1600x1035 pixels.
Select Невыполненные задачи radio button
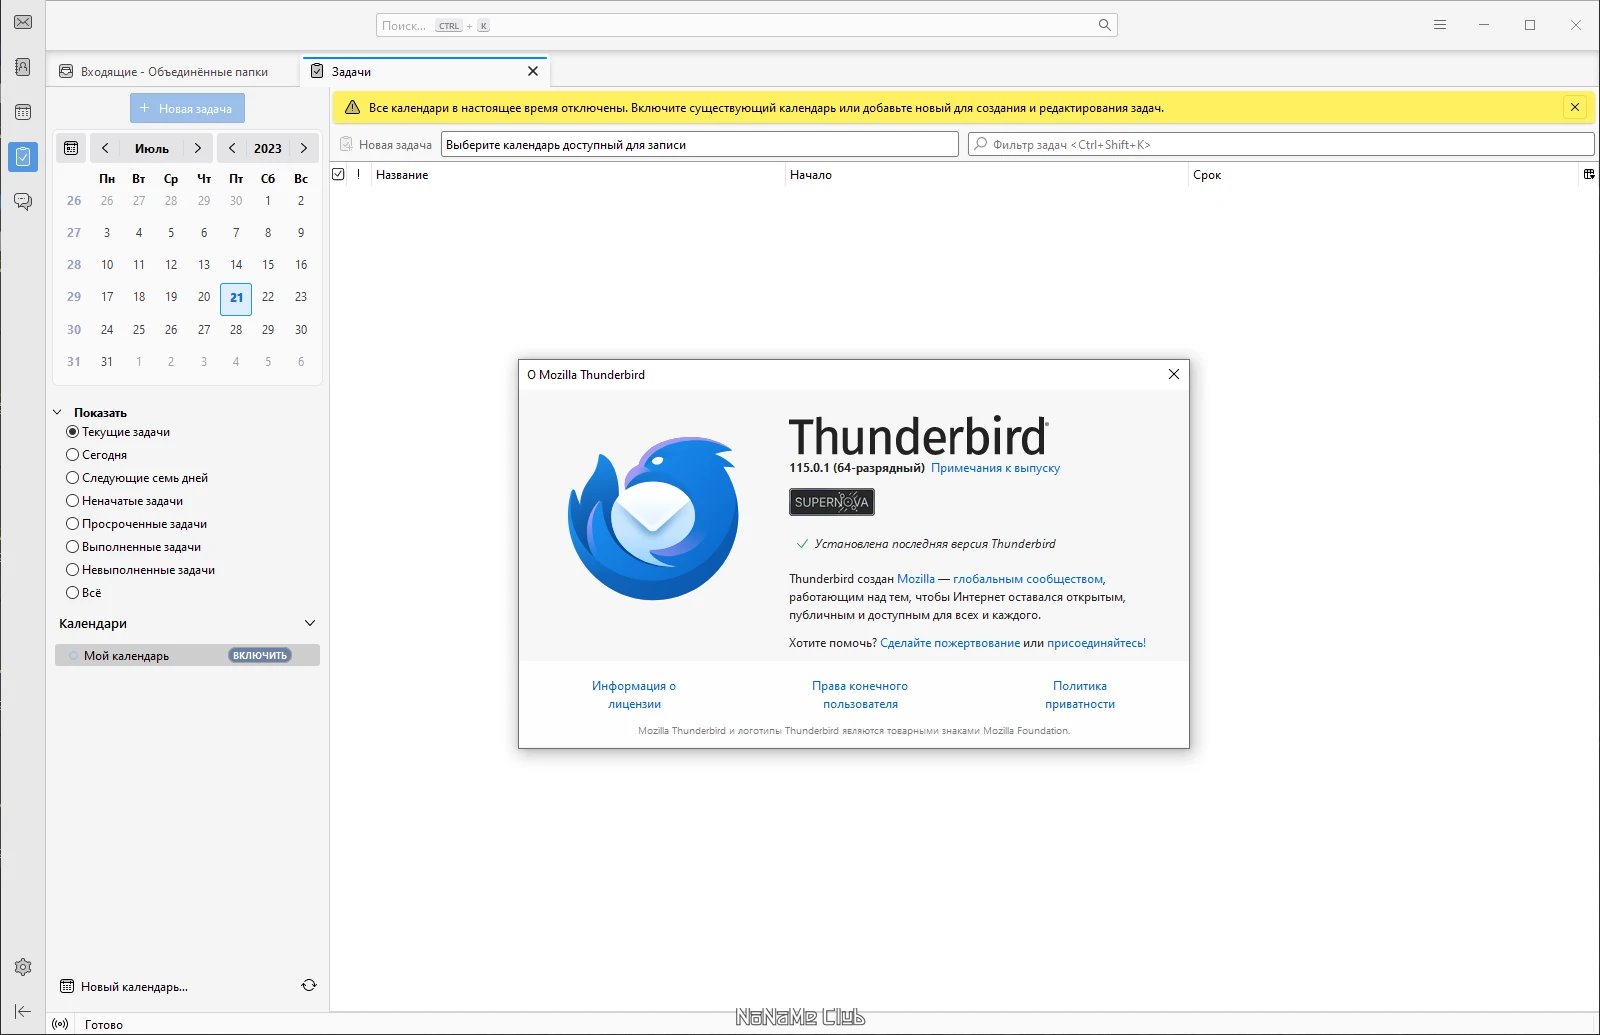click(72, 570)
